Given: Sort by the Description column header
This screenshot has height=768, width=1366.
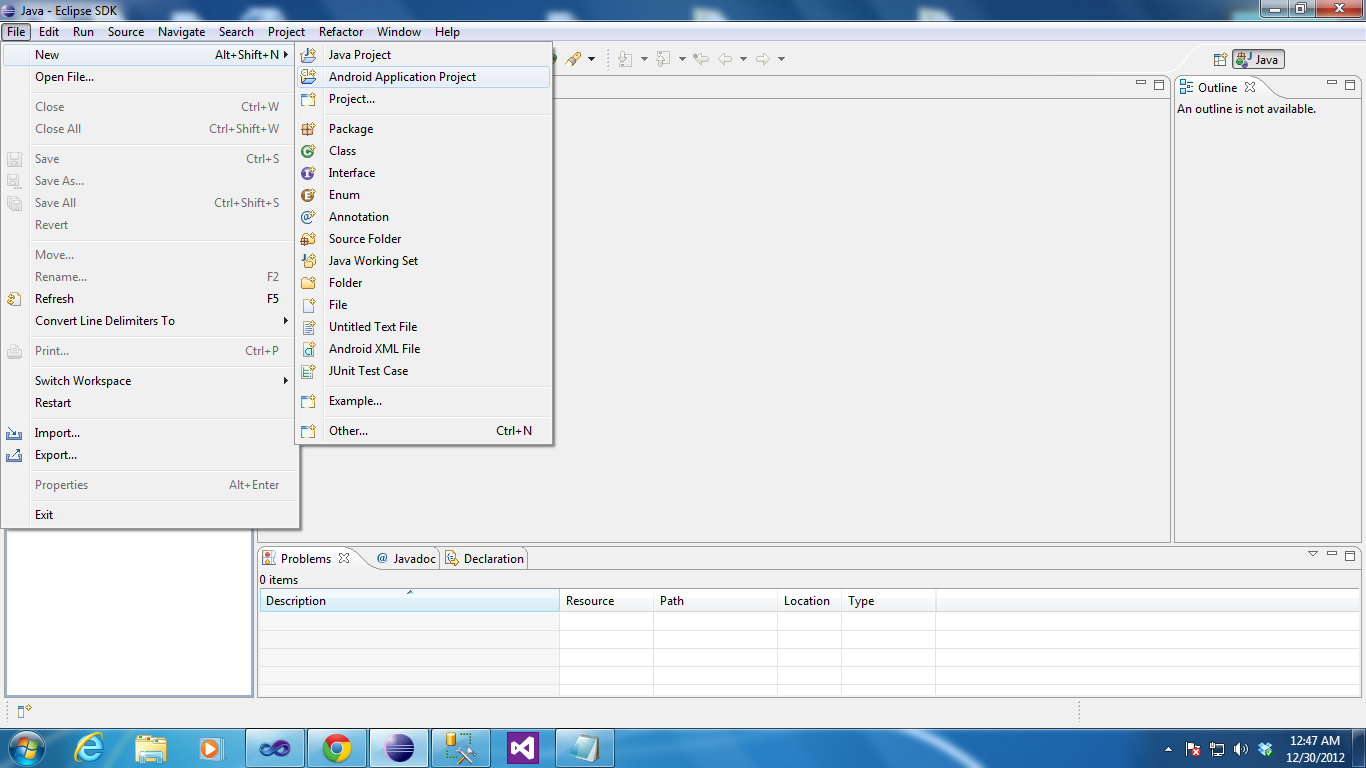Looking at the screenshot, I should (409, 601).
